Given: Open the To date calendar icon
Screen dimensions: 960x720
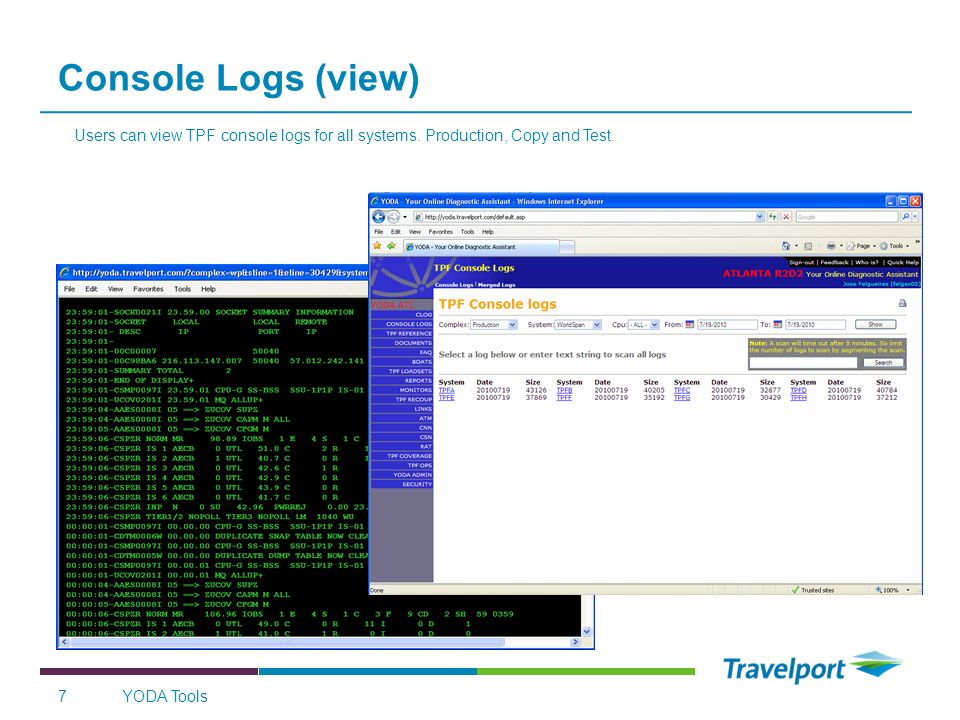Looking at the screenshot, I should [x=778, y=324].
